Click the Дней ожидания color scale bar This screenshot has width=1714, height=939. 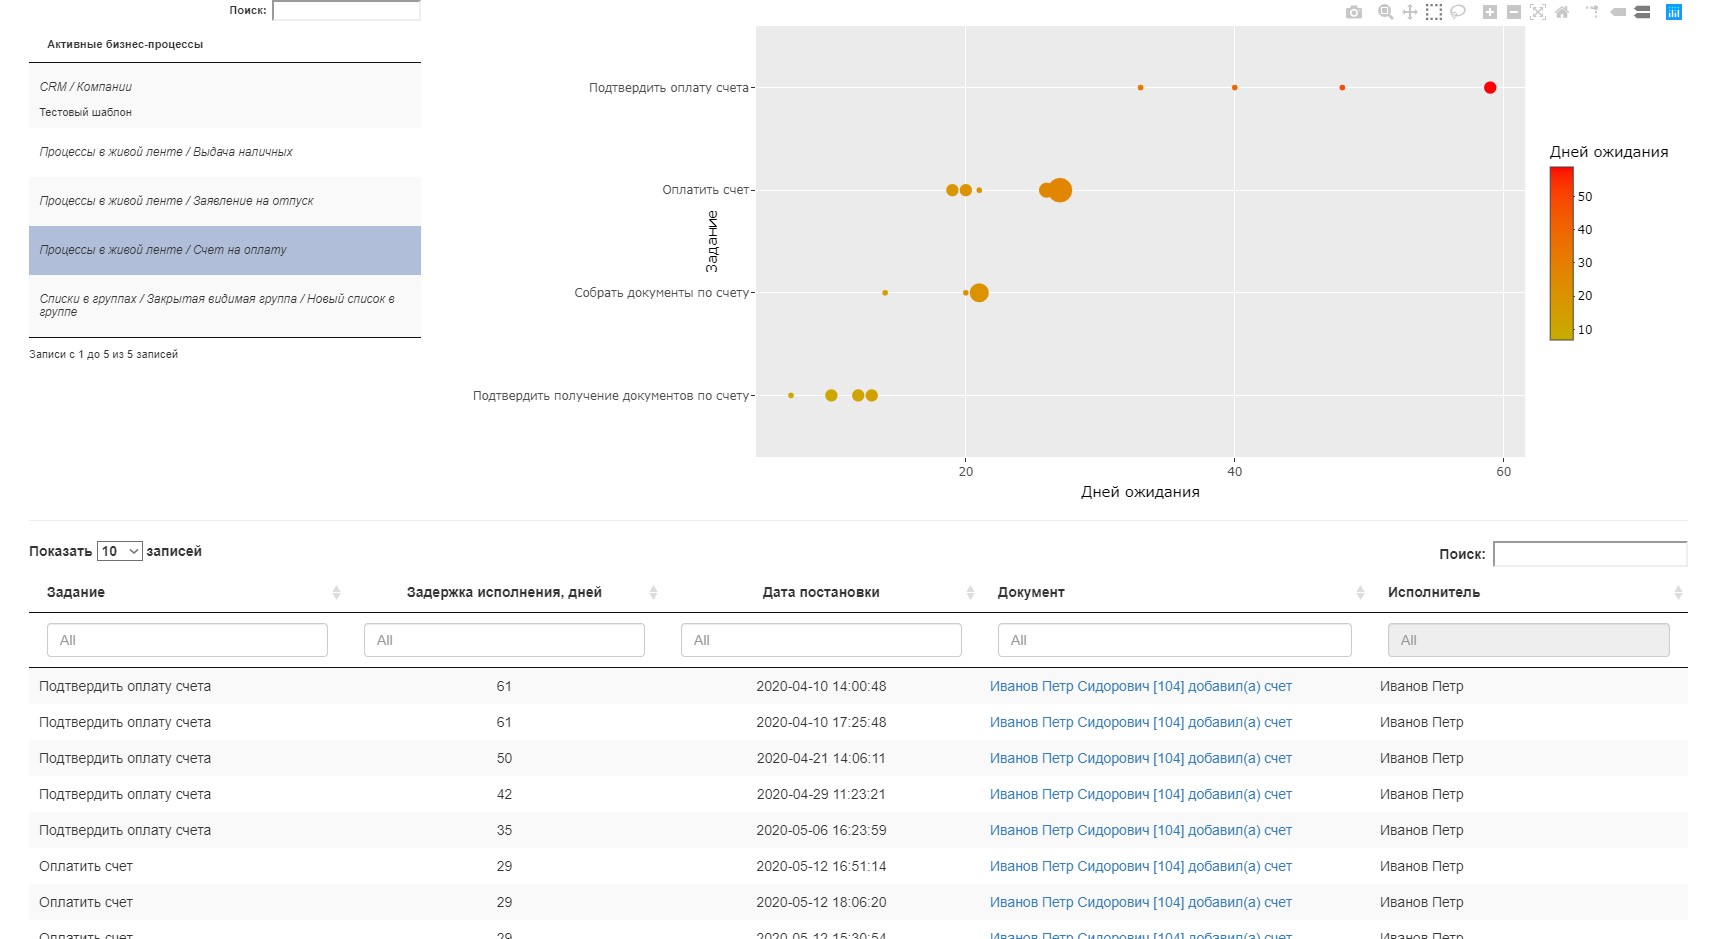click(x=1561, y=254)
